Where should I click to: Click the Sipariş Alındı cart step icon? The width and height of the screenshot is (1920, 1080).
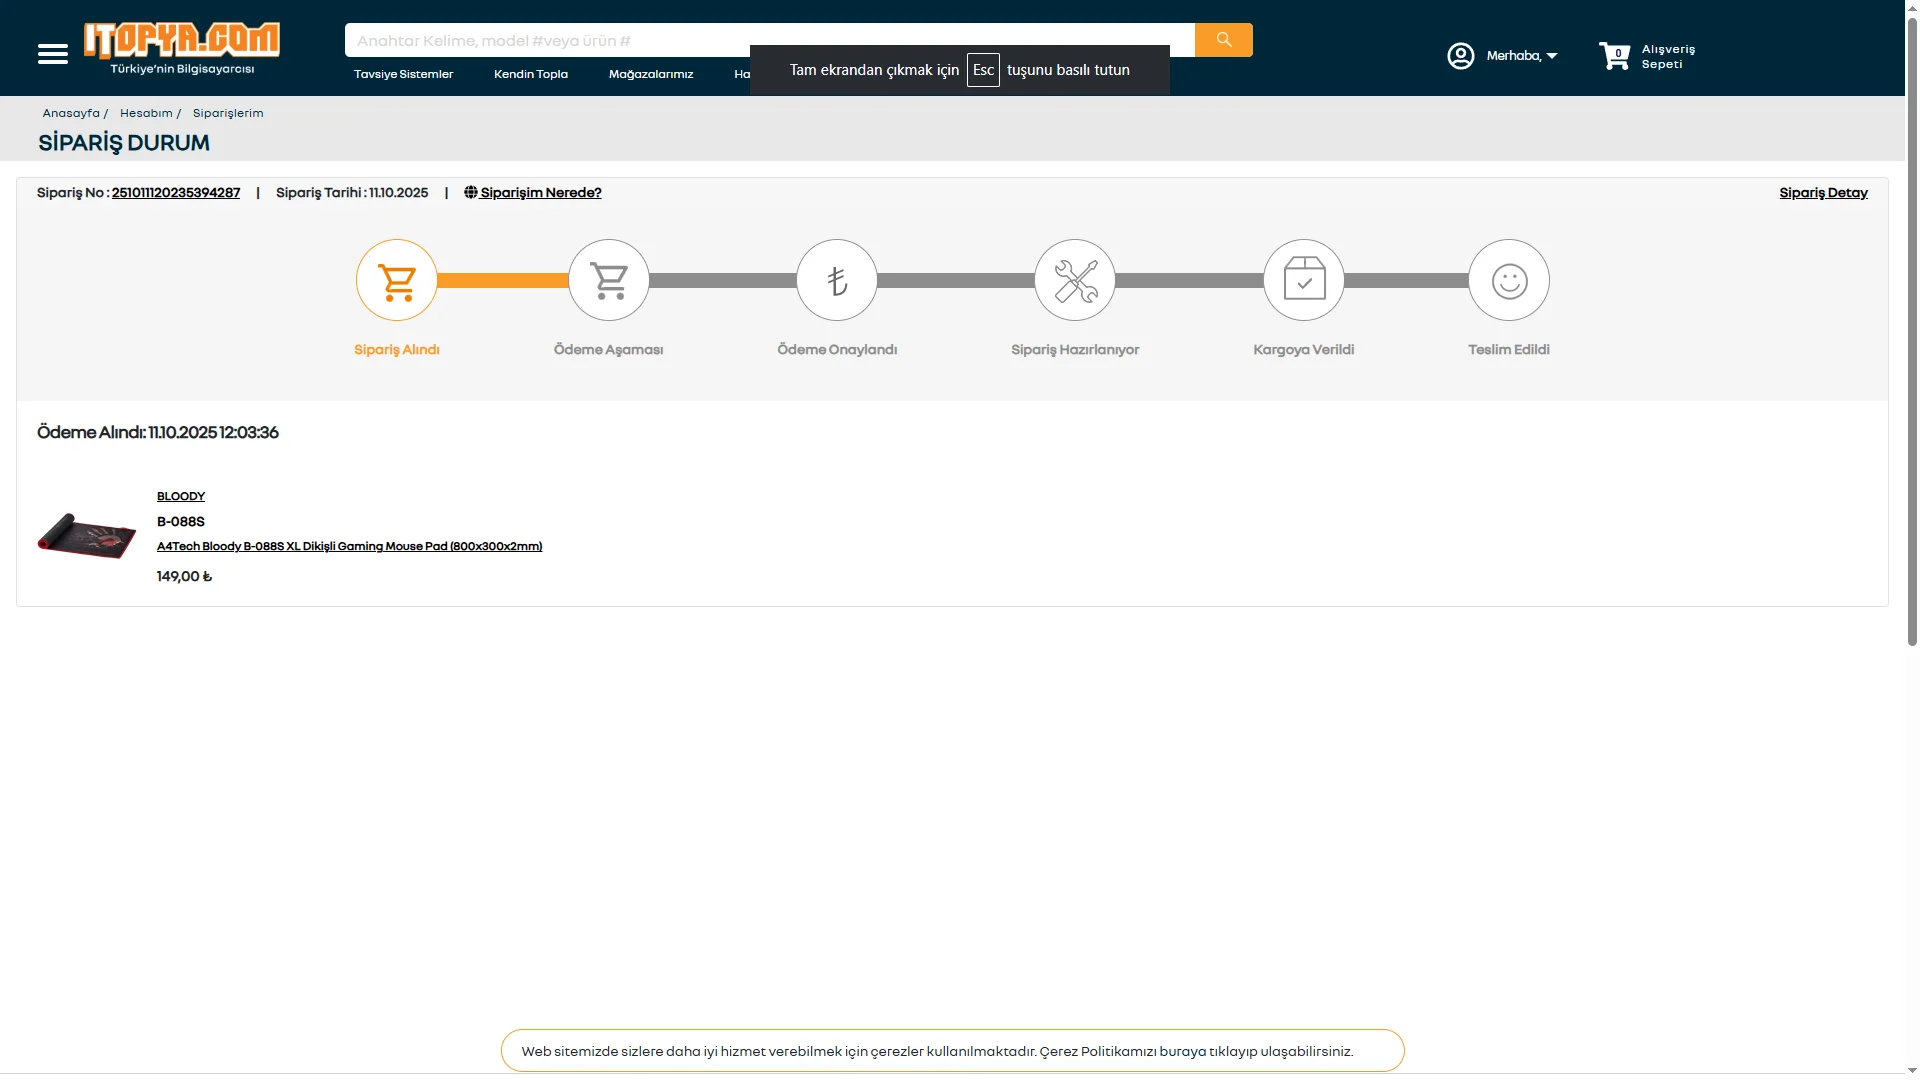(397, 281)
